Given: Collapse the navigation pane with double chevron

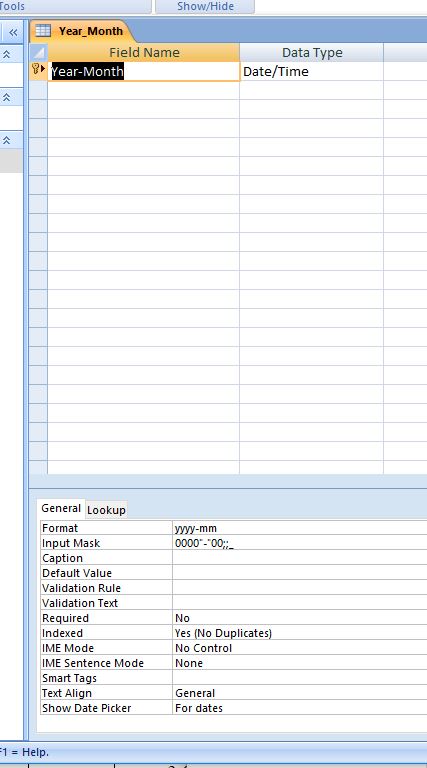Looking at the screenshot, I should [13, 32].
